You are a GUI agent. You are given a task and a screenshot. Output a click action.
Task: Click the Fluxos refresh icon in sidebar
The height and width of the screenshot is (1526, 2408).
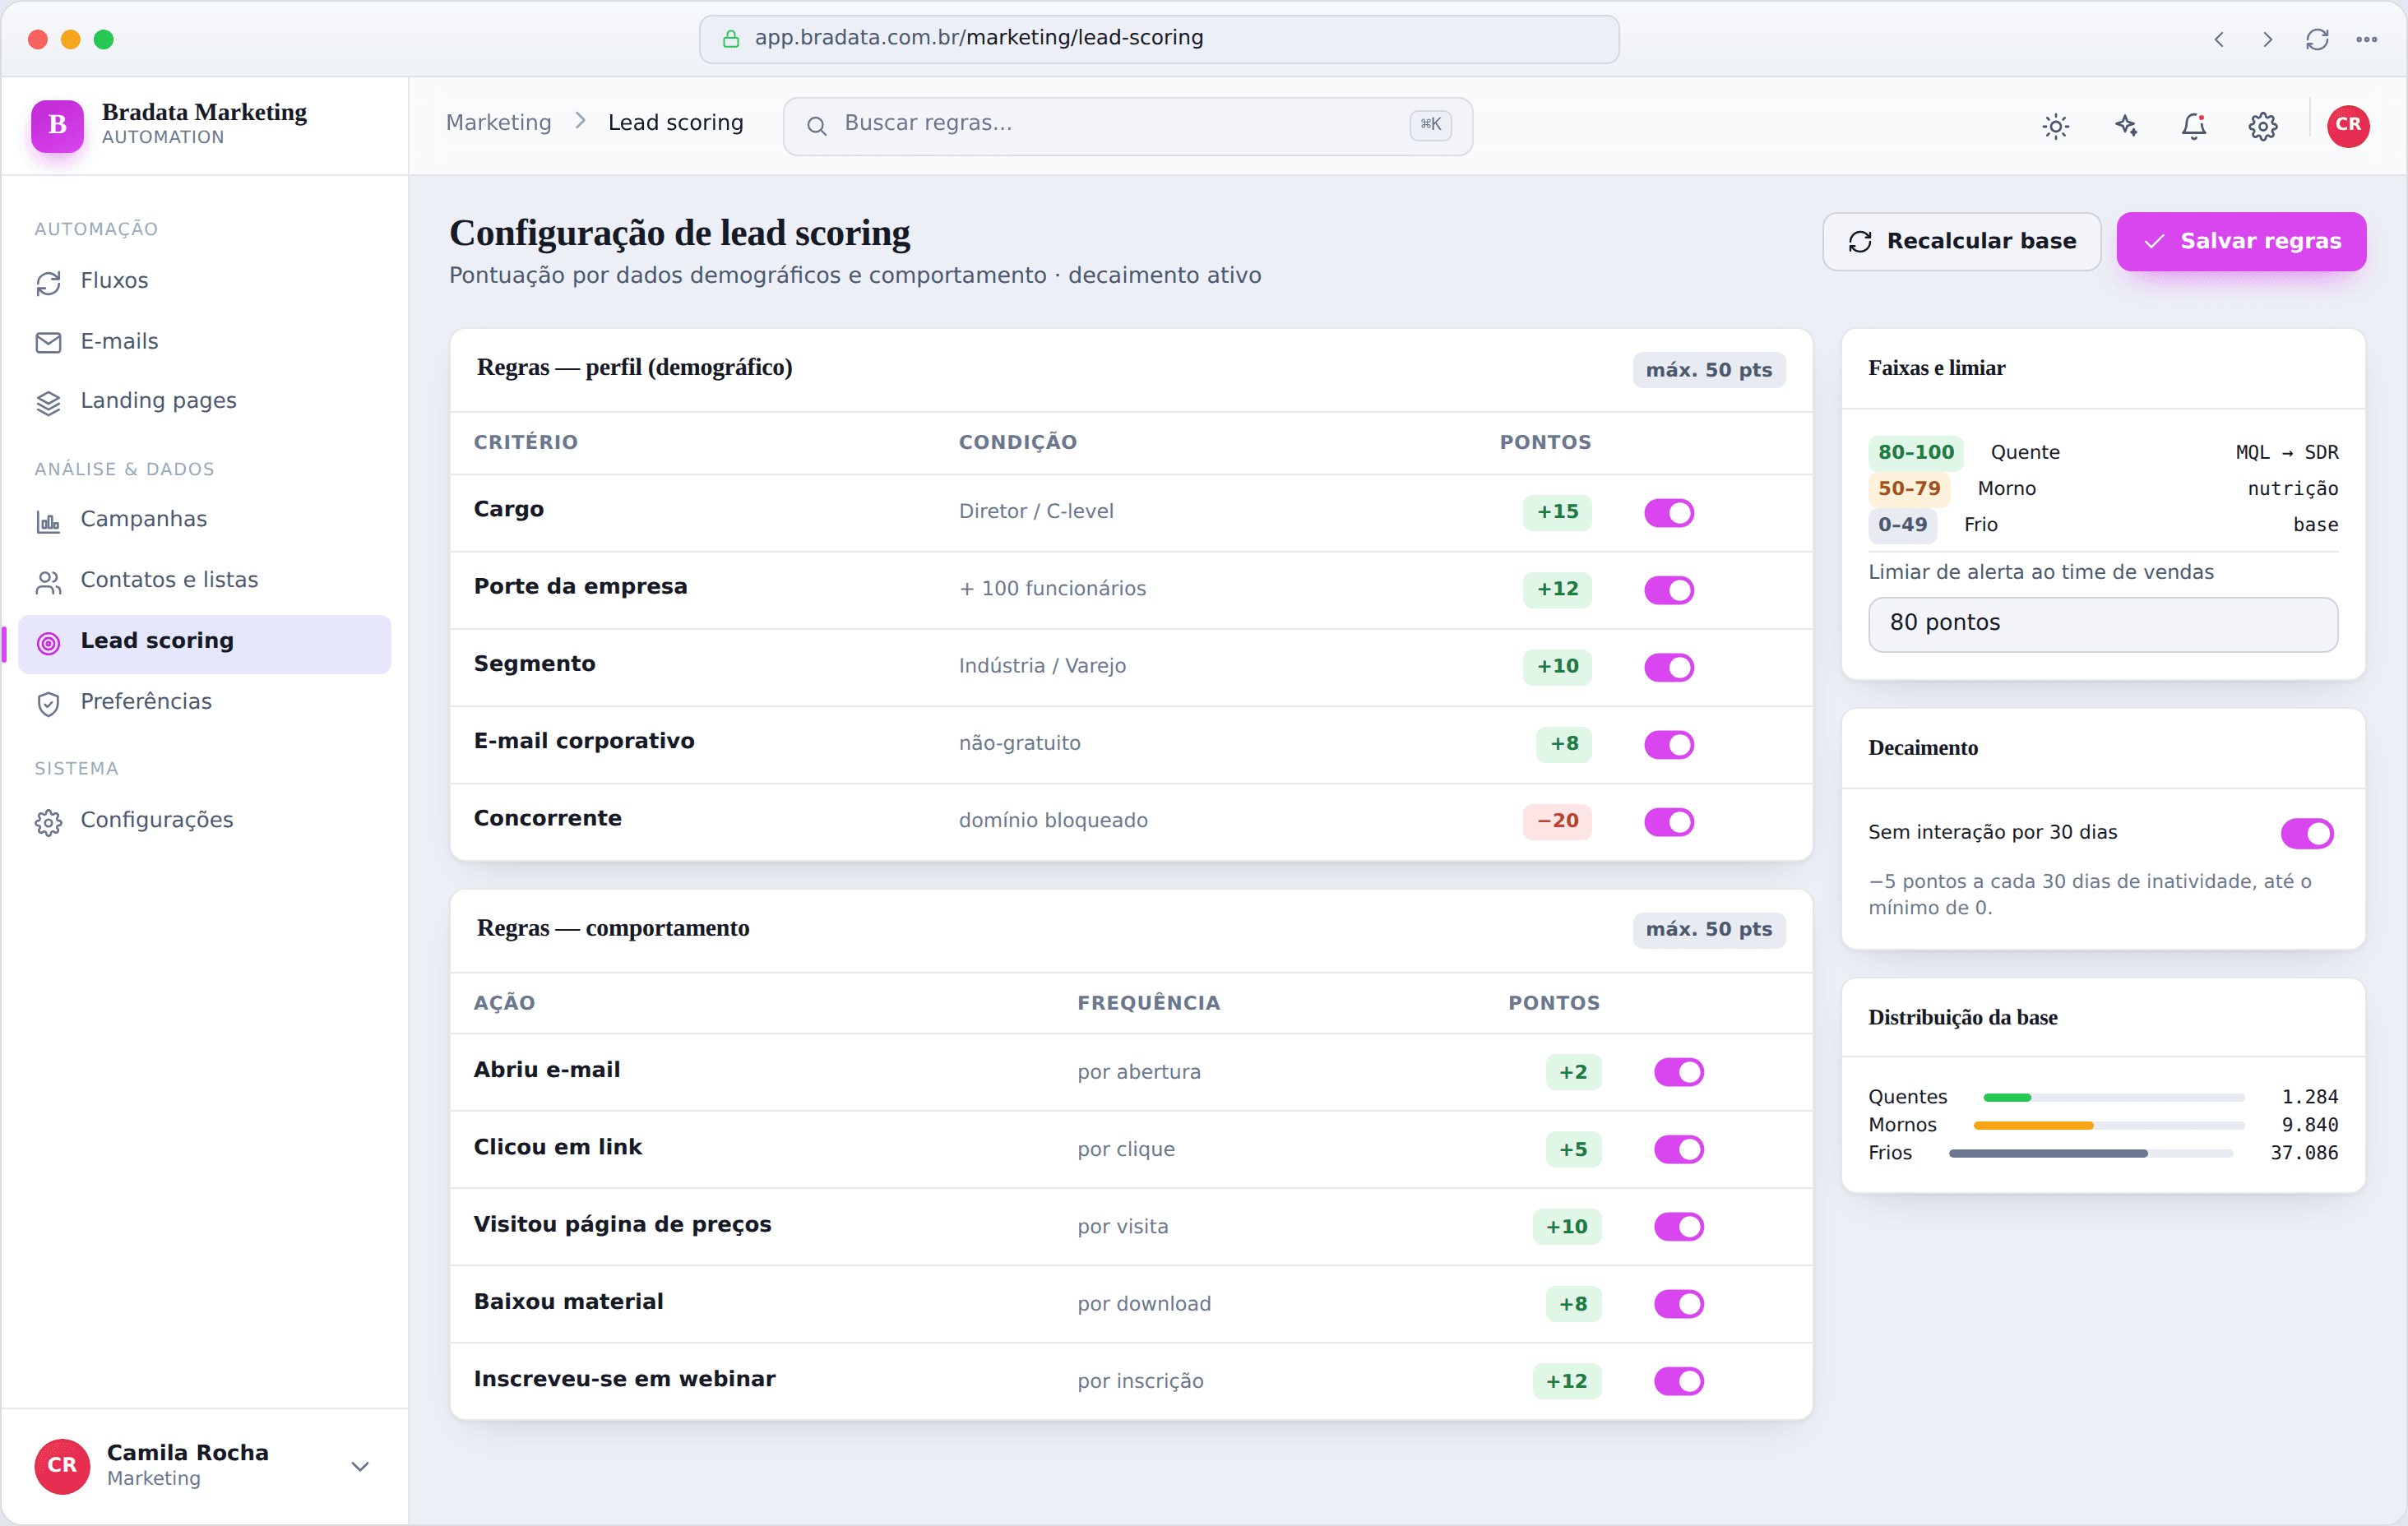(x=48, y=282)
